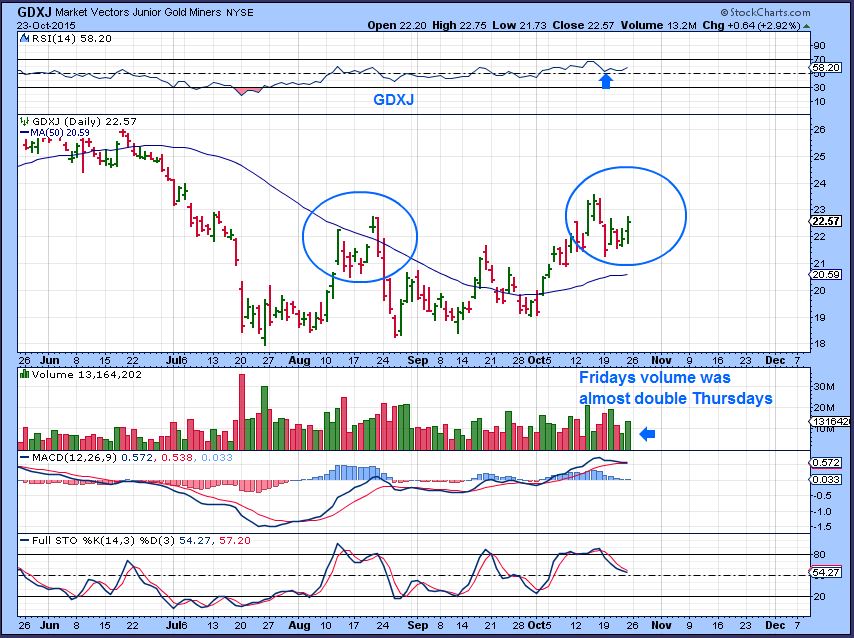Click the RSI(14) legend line icon

tap(23, 39)
